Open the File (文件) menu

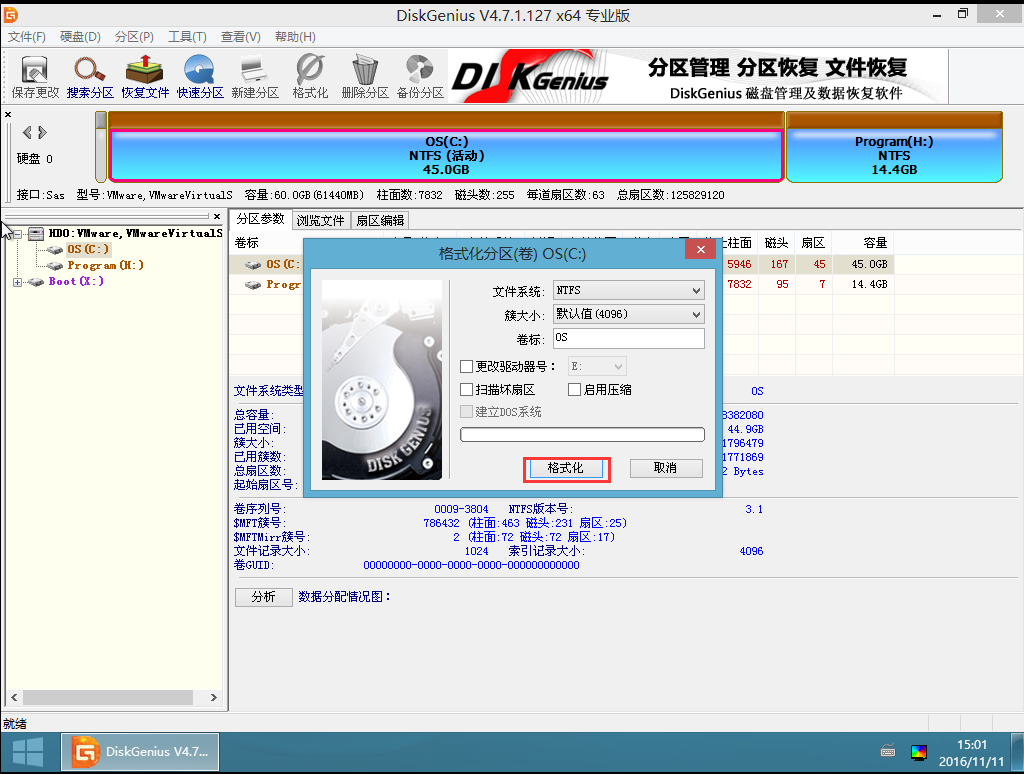point(27,37)
